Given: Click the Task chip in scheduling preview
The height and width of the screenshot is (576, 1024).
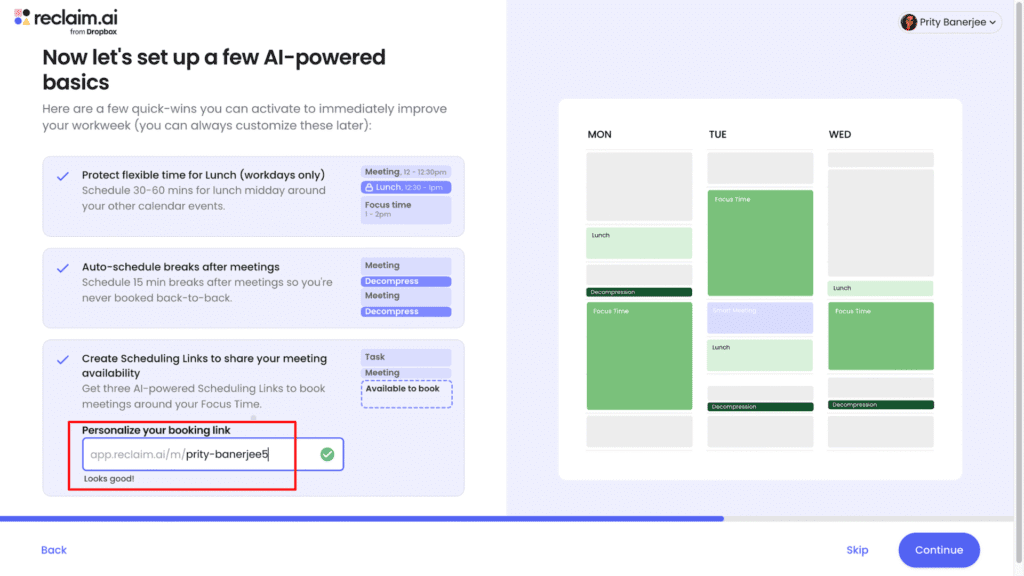Looking at the screenshot, I should point(405,357).
